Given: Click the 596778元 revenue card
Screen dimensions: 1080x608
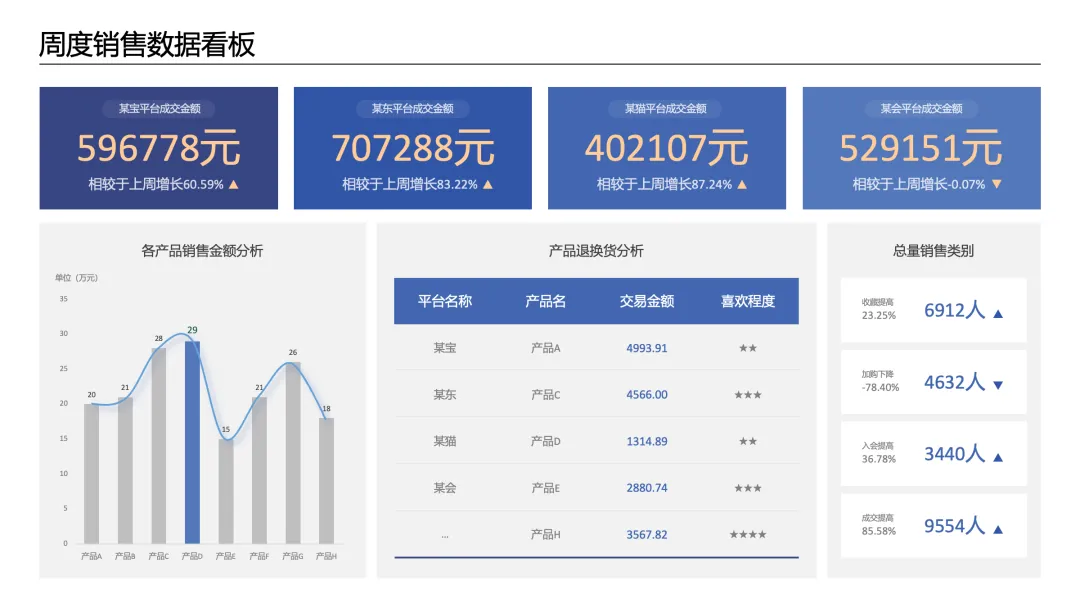Looking at the screenshot, I should [158, 148].
